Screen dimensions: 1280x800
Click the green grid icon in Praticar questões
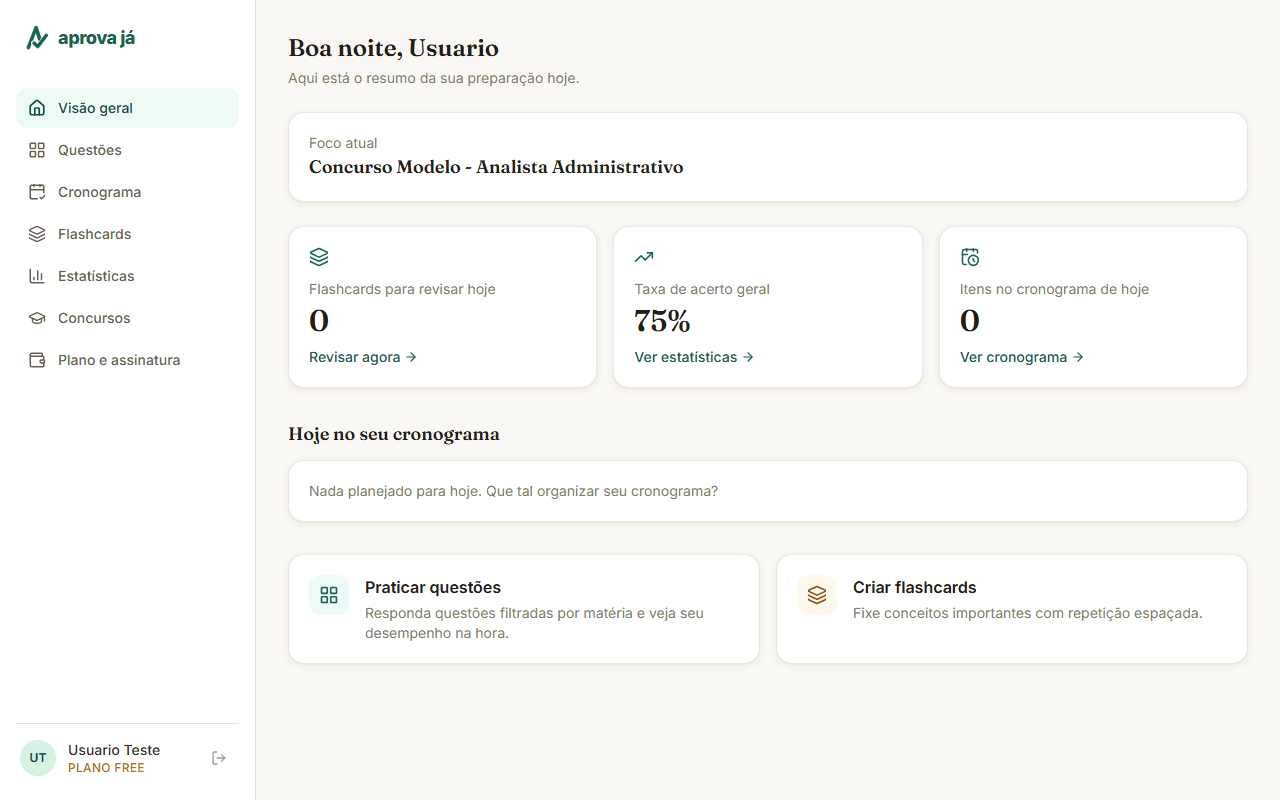click(329, 595)
